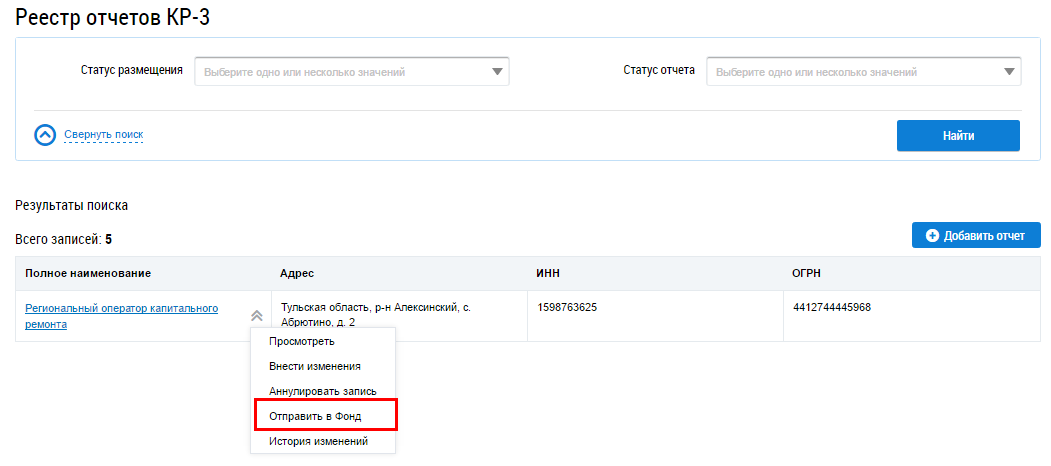Viewport: 1051px width, 466px height.
Task: Select Внести изменения in the menu
Action: (315, 366)
